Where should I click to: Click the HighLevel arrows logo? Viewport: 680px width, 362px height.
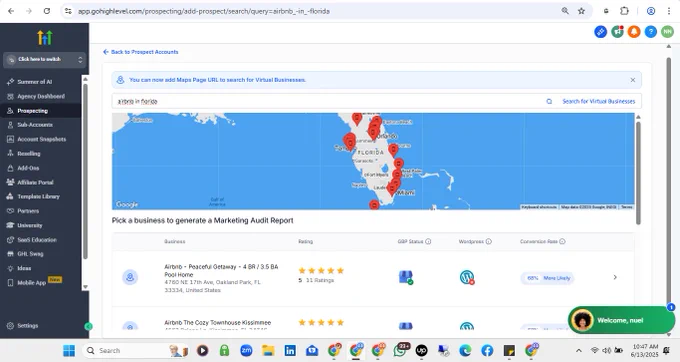45,38
